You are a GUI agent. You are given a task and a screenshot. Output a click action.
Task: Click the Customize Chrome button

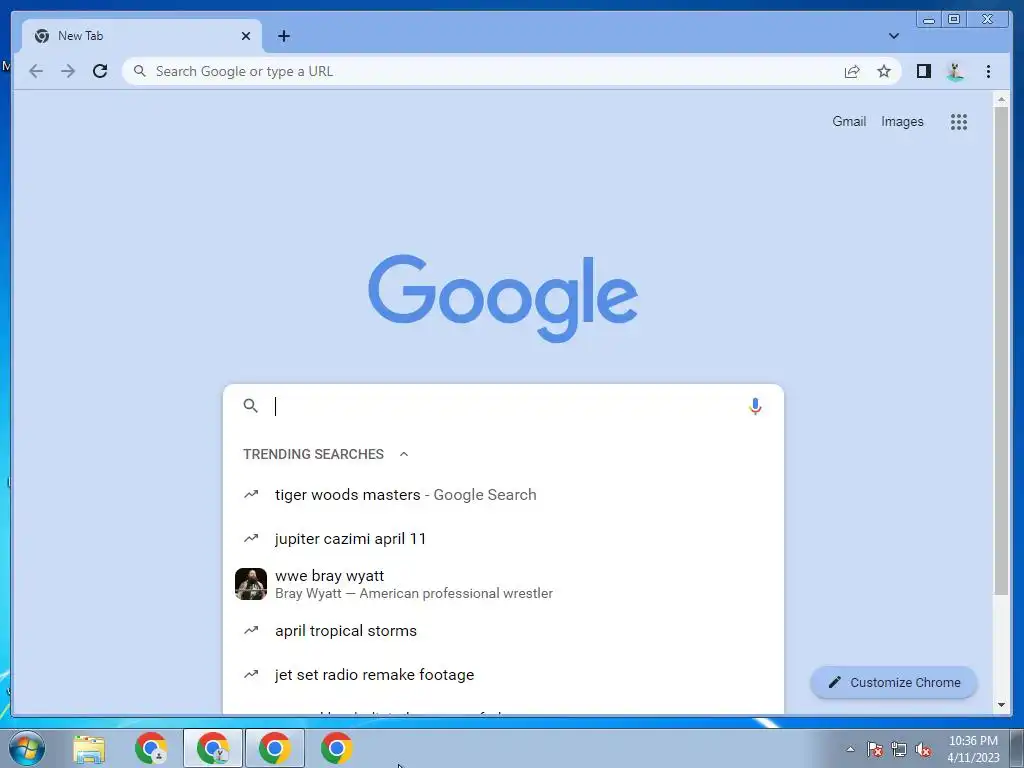[893, 682]
